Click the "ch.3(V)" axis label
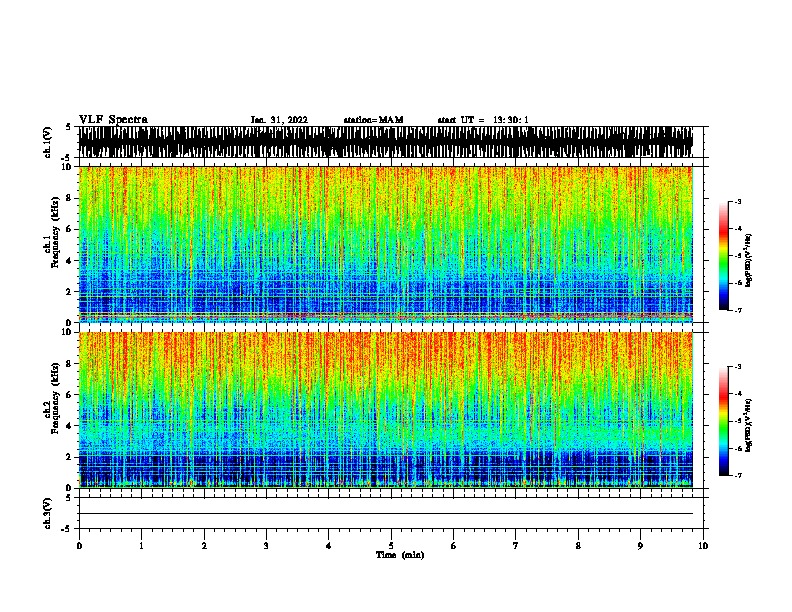 point(48,513)
